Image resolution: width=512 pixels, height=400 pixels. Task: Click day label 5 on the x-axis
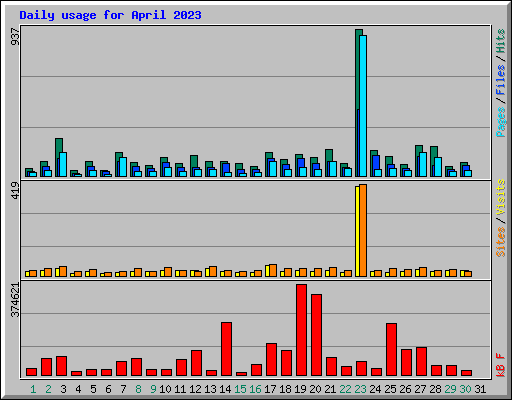coord(93,389)
